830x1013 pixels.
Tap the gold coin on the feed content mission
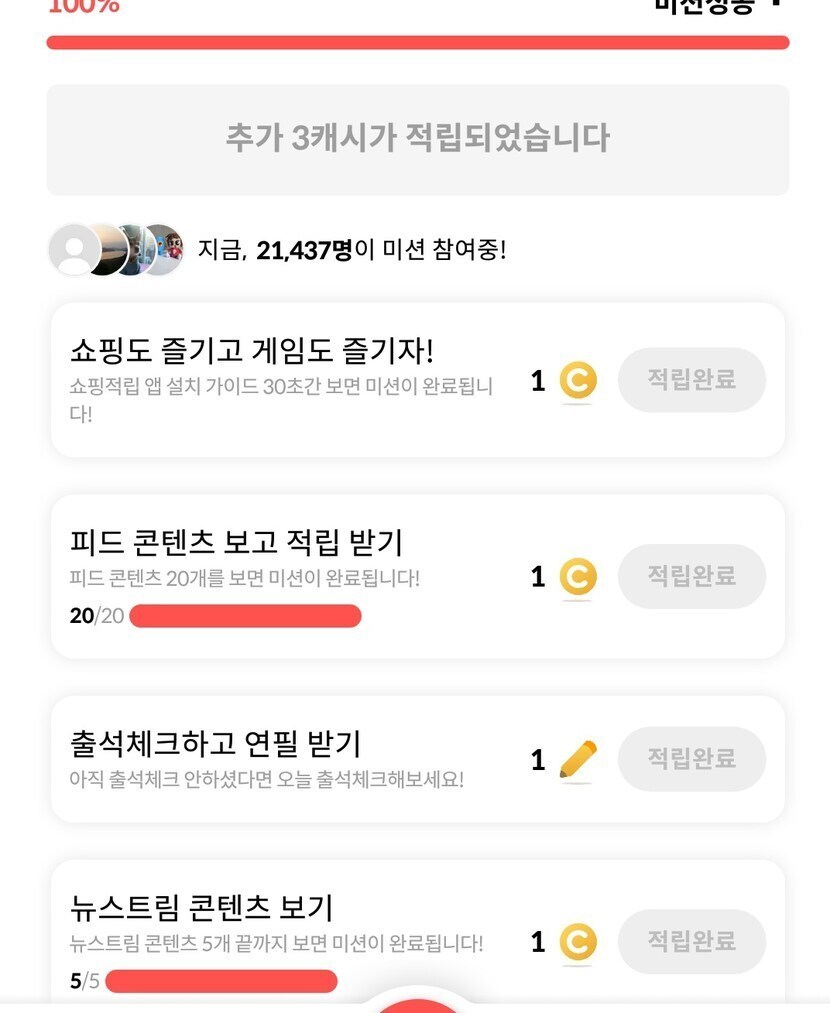tap(577, 577)
